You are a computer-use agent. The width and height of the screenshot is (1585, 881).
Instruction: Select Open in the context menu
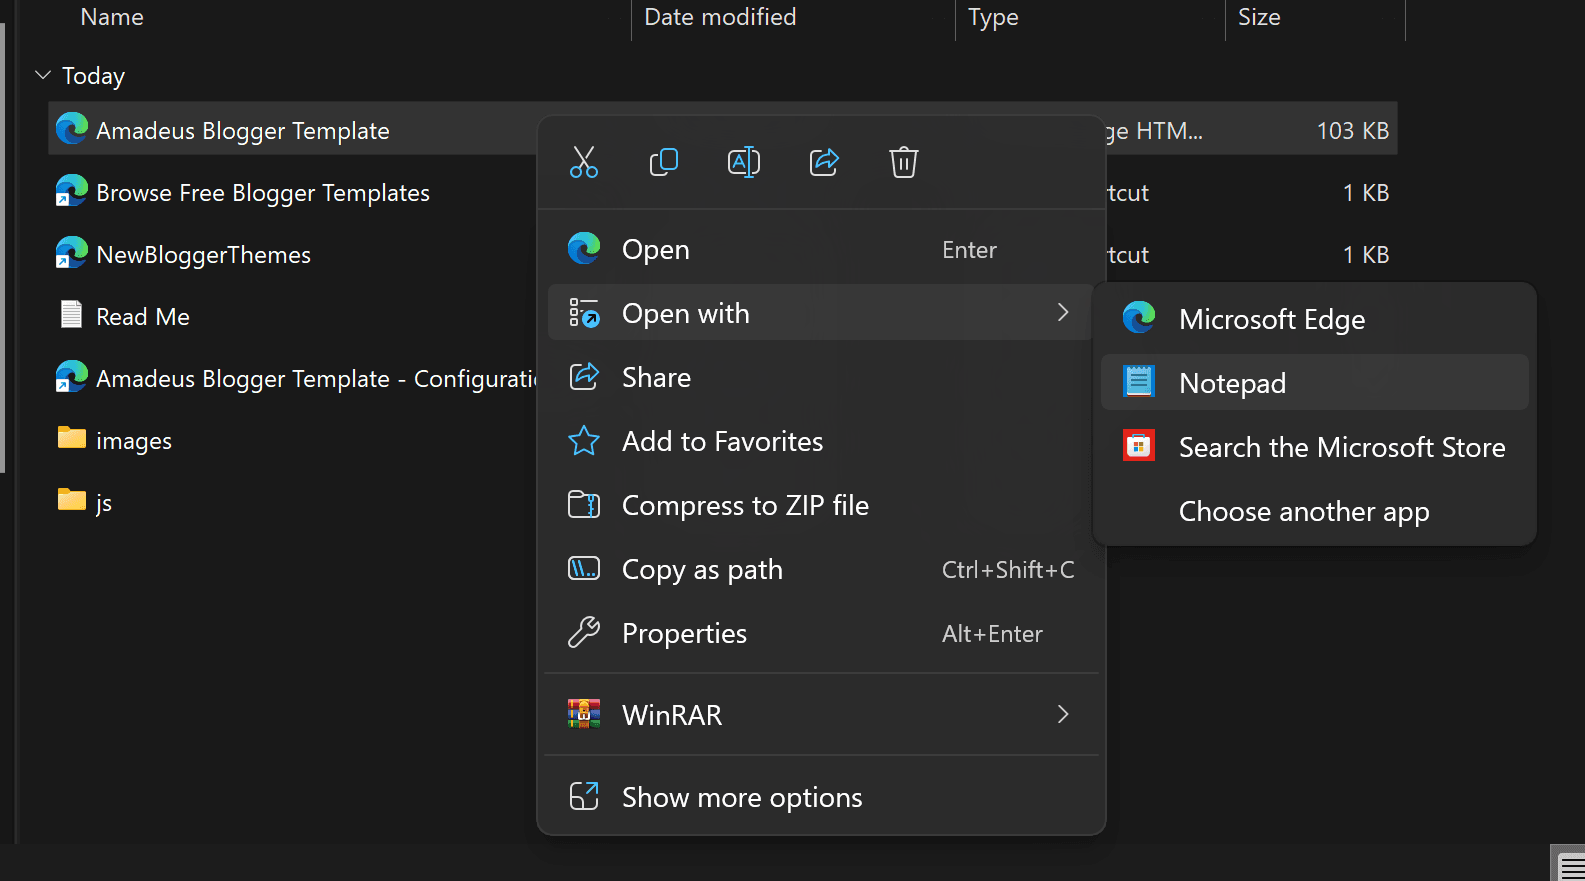tap(820, 248)
